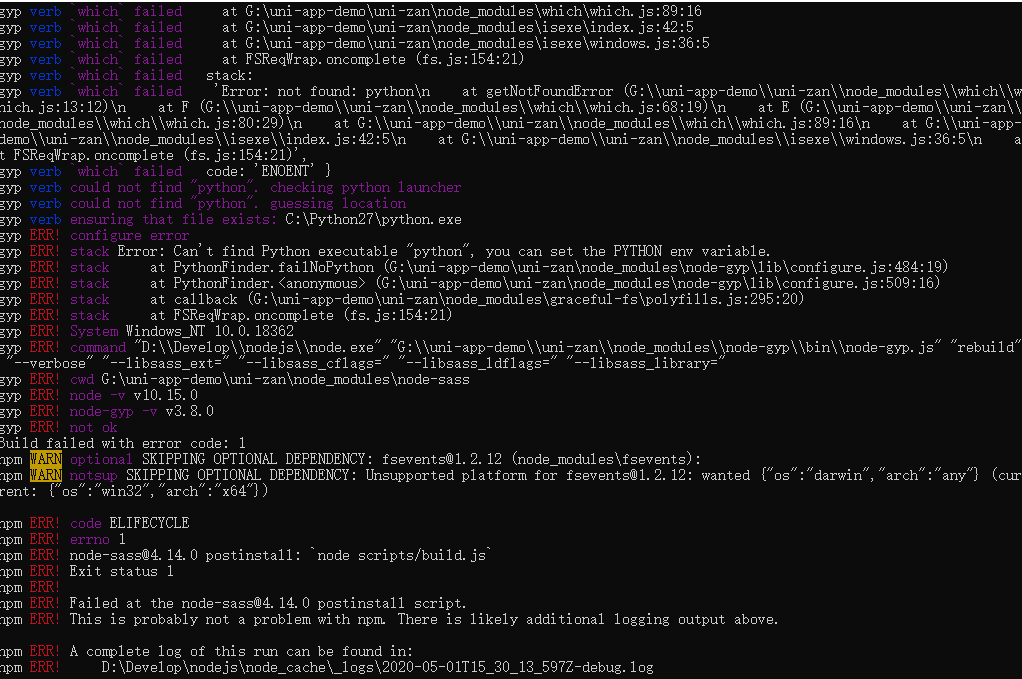Click the "System Windows_NT 10.0.18362" line
The height and width of the screenshot is (679, 1022).
(x=181, y=331)
